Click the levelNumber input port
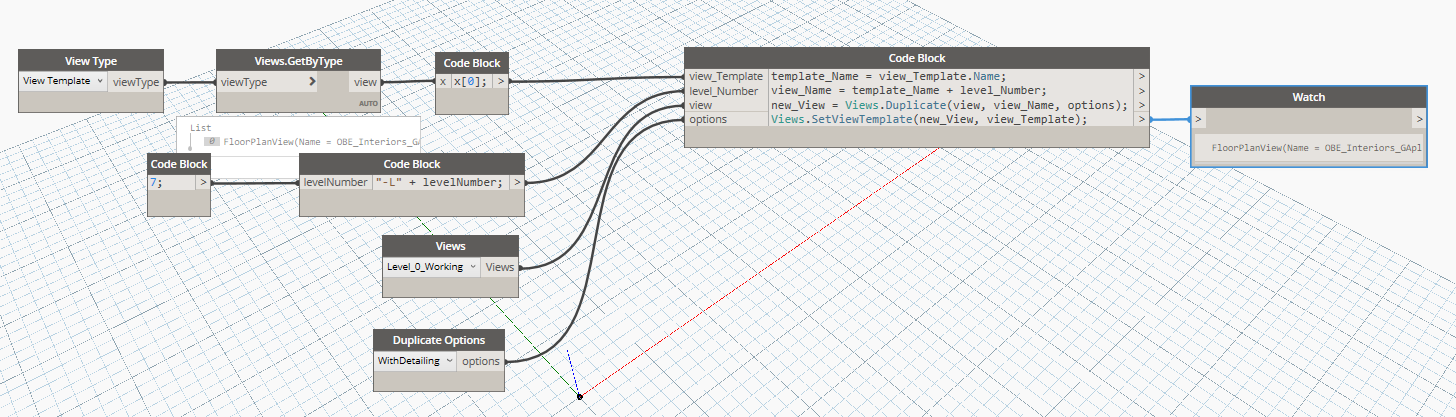This screenshot has height=417, width=1456. pyautogui.click(x=336, y=182)
